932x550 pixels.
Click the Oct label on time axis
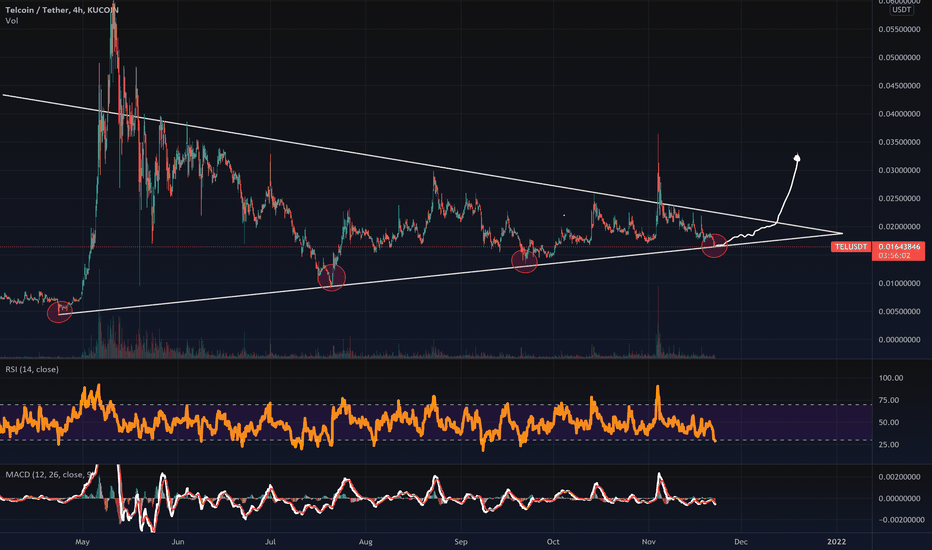point(553,542)
